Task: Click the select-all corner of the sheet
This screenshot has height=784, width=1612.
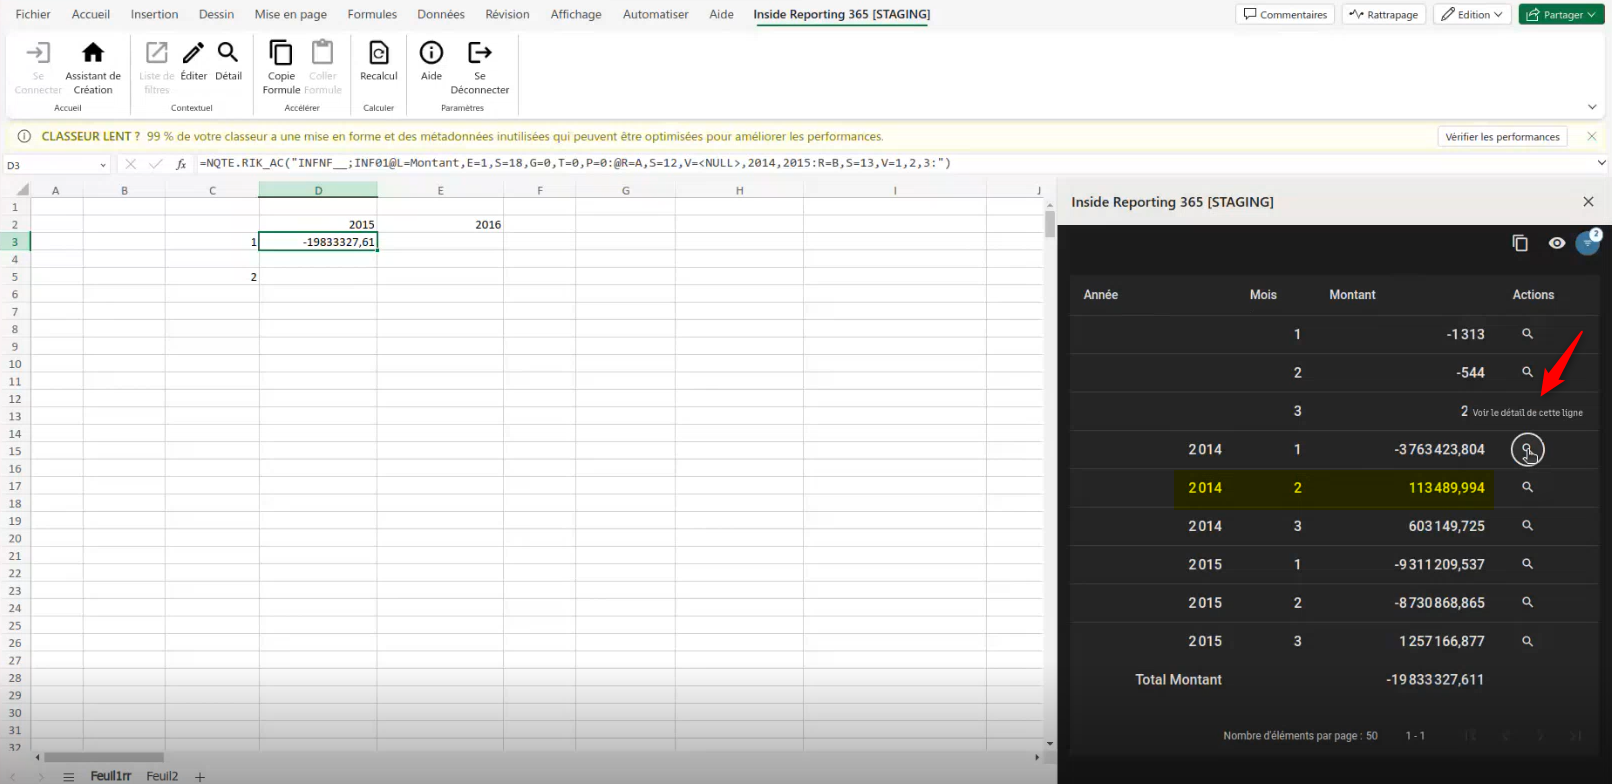Action: coord(21,190)
